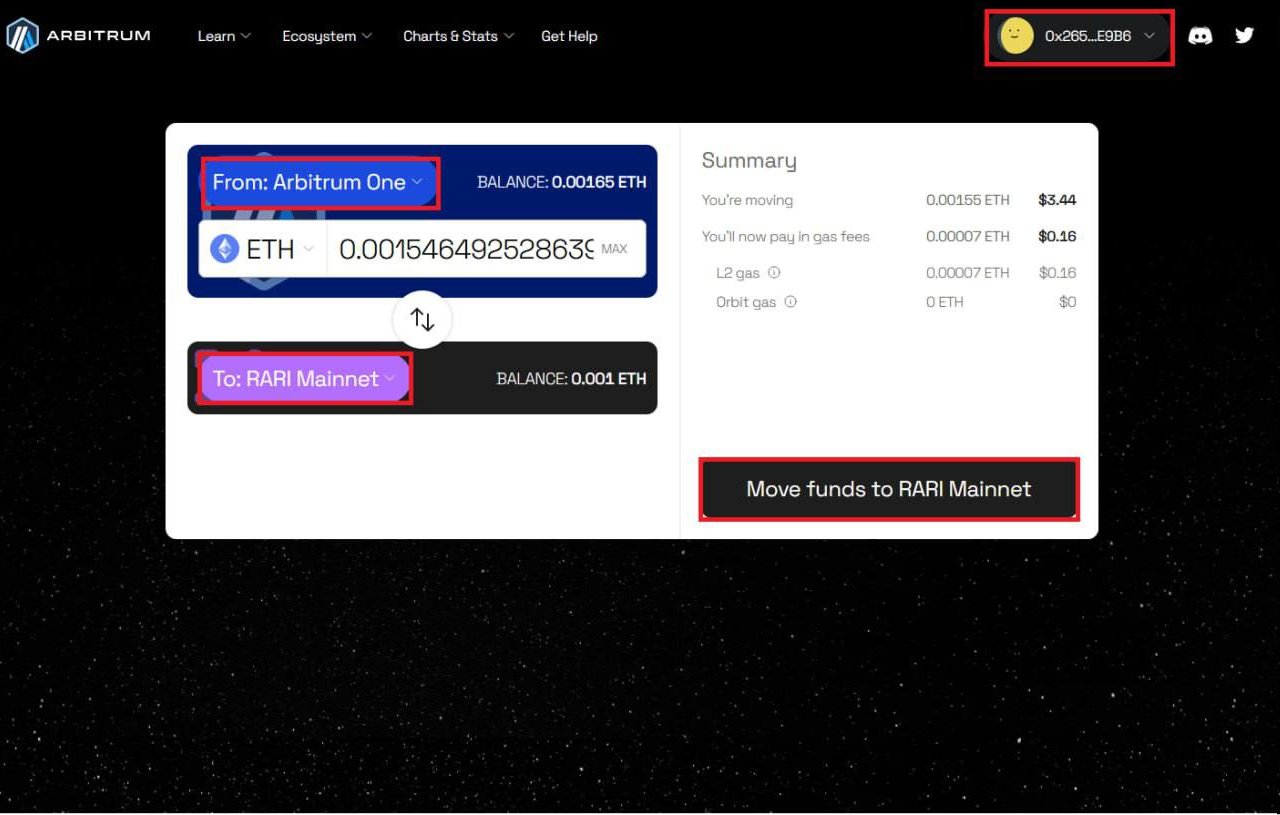The image size is (1280, 815).
Task: Open the Ecosystem menu
Action: [x=327, y=36]
